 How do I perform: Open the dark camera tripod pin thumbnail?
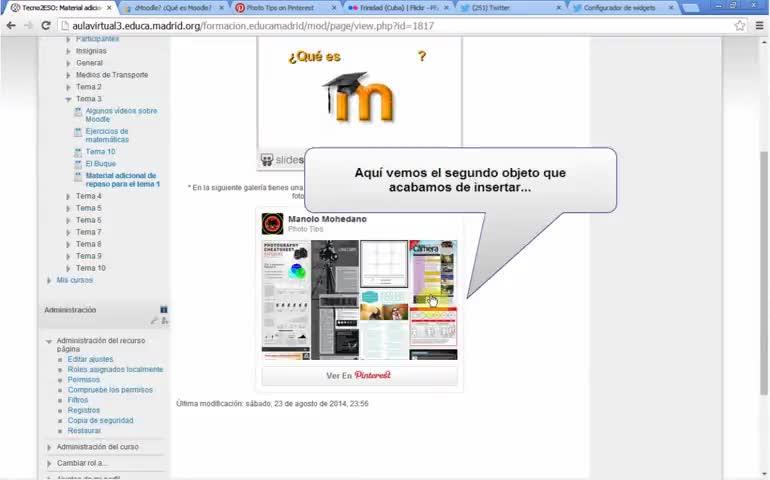335,268
